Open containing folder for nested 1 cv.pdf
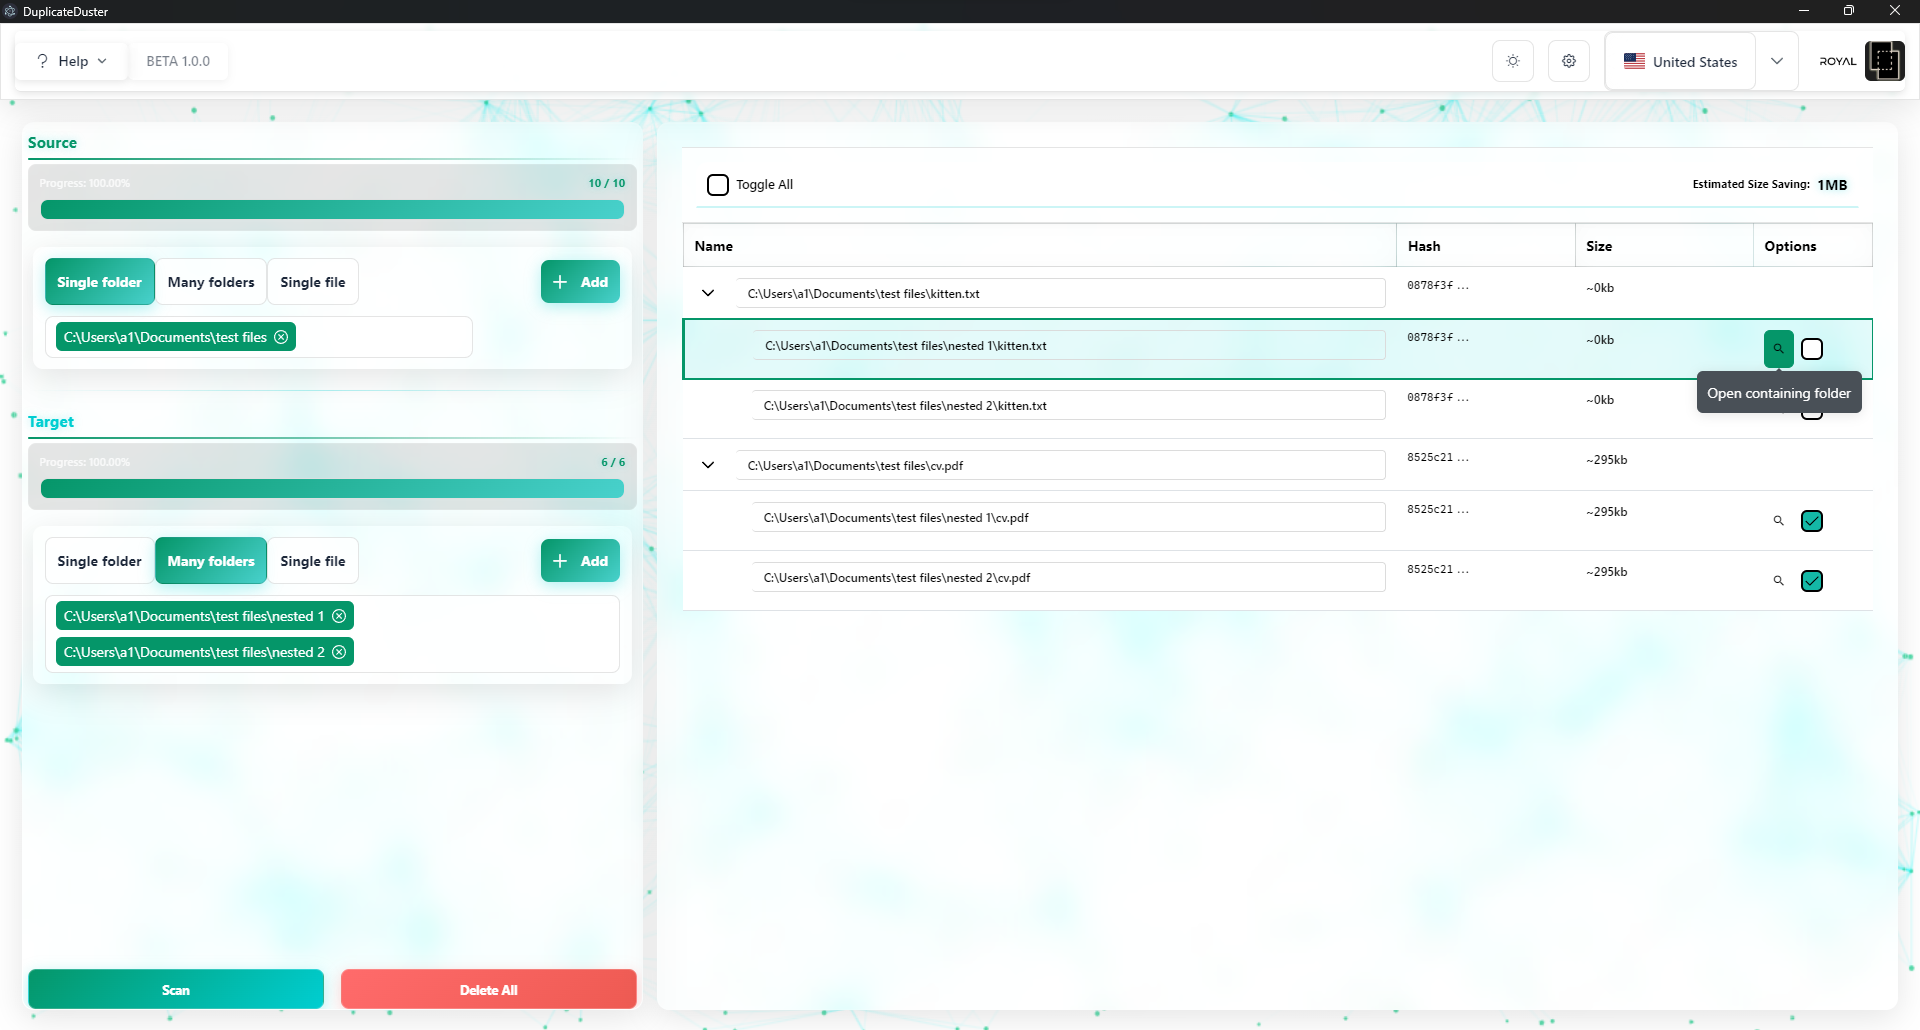The image size is (1920, 1030). pos(1778,520)
